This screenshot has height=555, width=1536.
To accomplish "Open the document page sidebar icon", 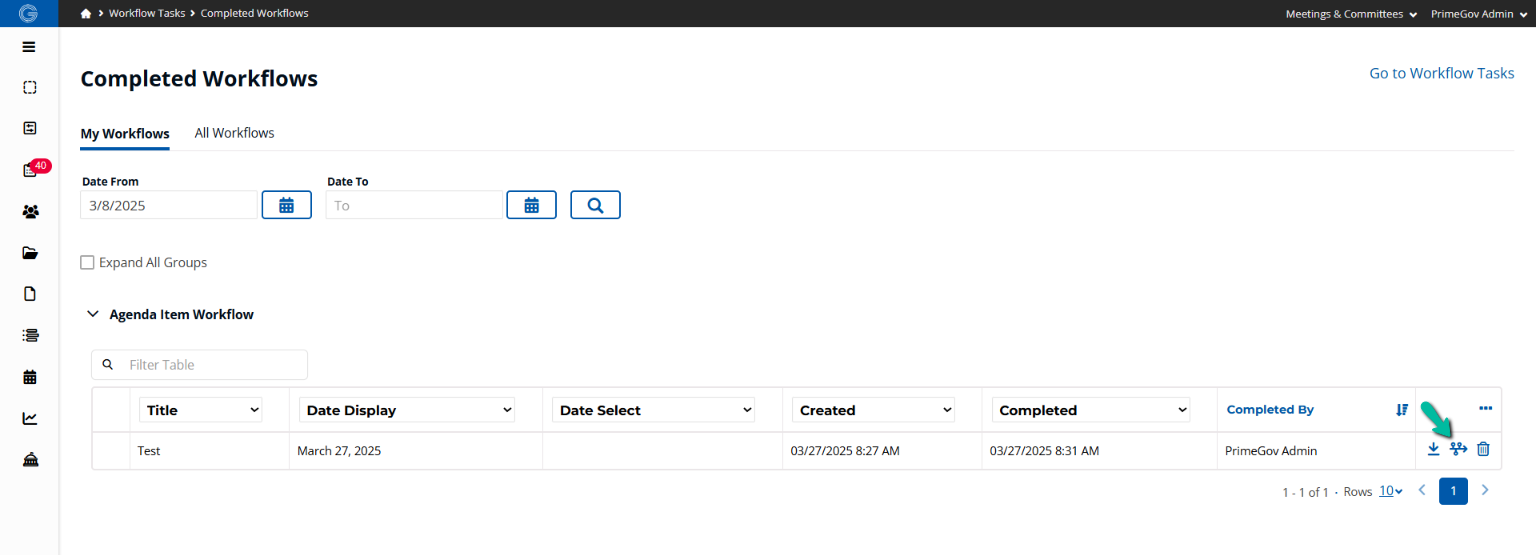I will (30, 294).
